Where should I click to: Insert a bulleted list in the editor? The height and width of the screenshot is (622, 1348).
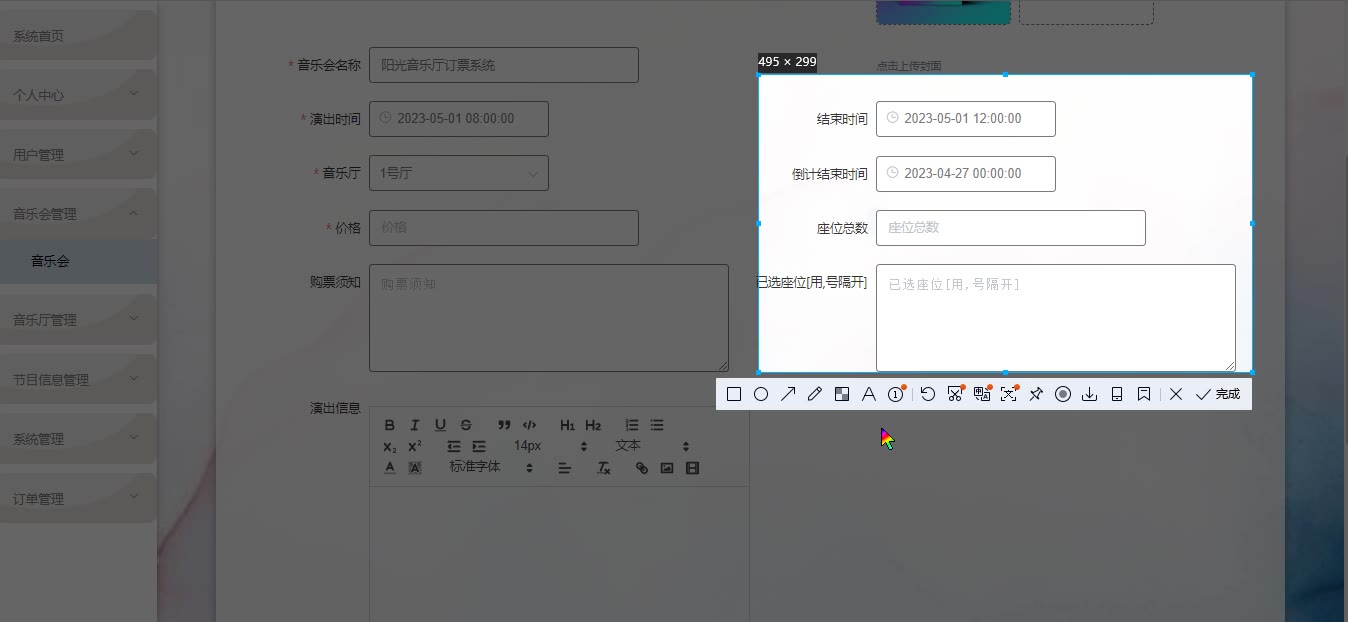coord(657,425)
